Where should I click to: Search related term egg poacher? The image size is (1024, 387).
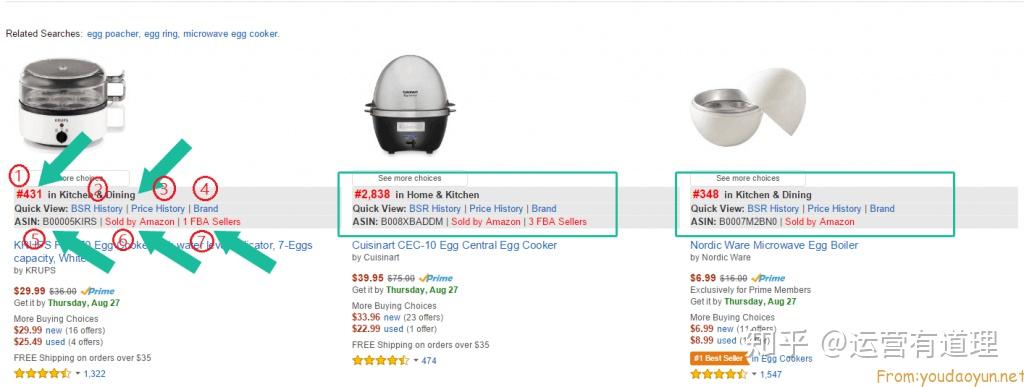(113, 34)
